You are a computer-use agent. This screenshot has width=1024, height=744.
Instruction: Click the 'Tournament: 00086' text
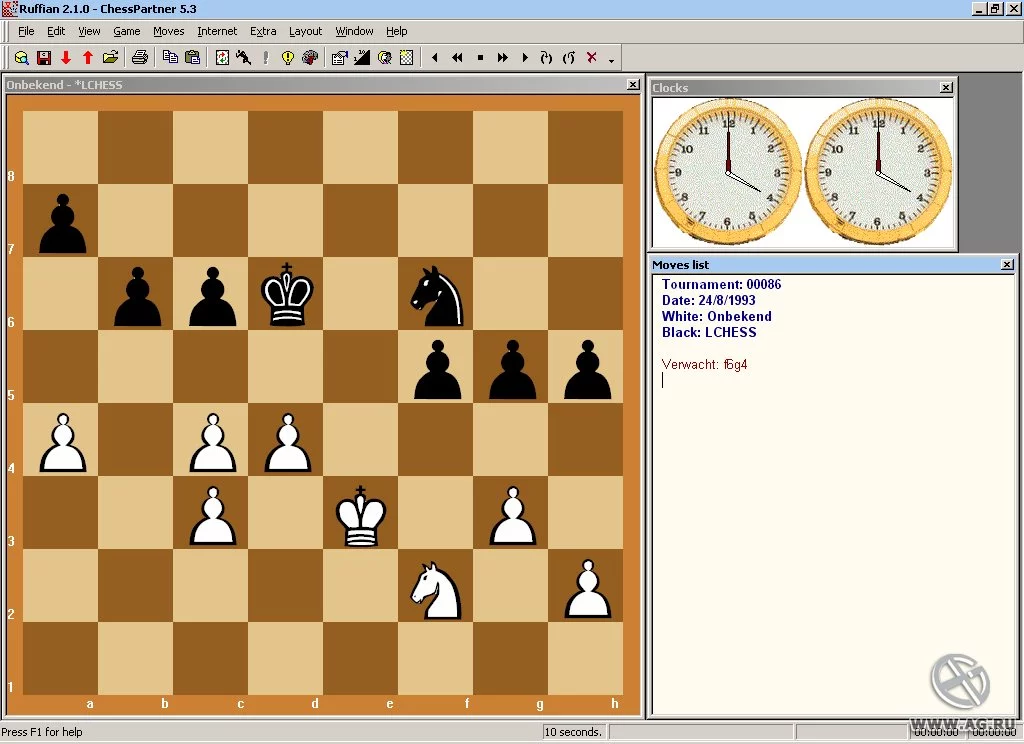[x=721, y=284]
